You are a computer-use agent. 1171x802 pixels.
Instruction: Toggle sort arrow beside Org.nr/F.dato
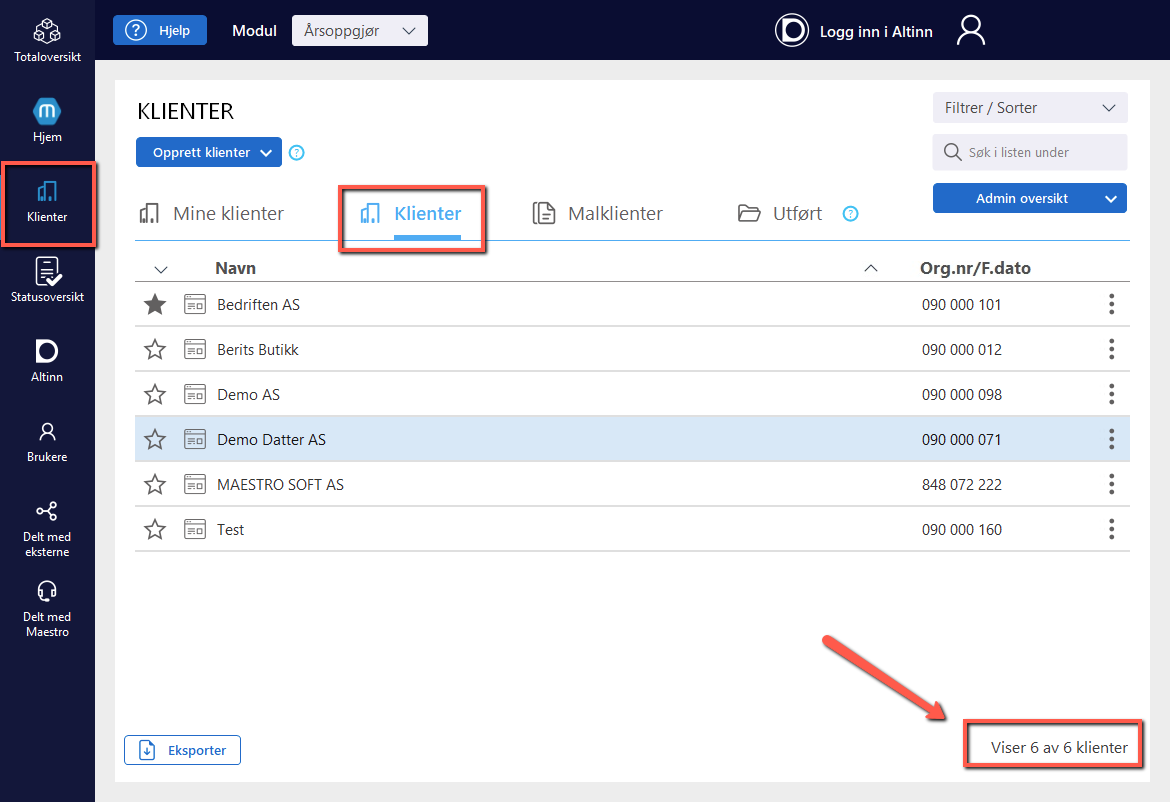871,268
